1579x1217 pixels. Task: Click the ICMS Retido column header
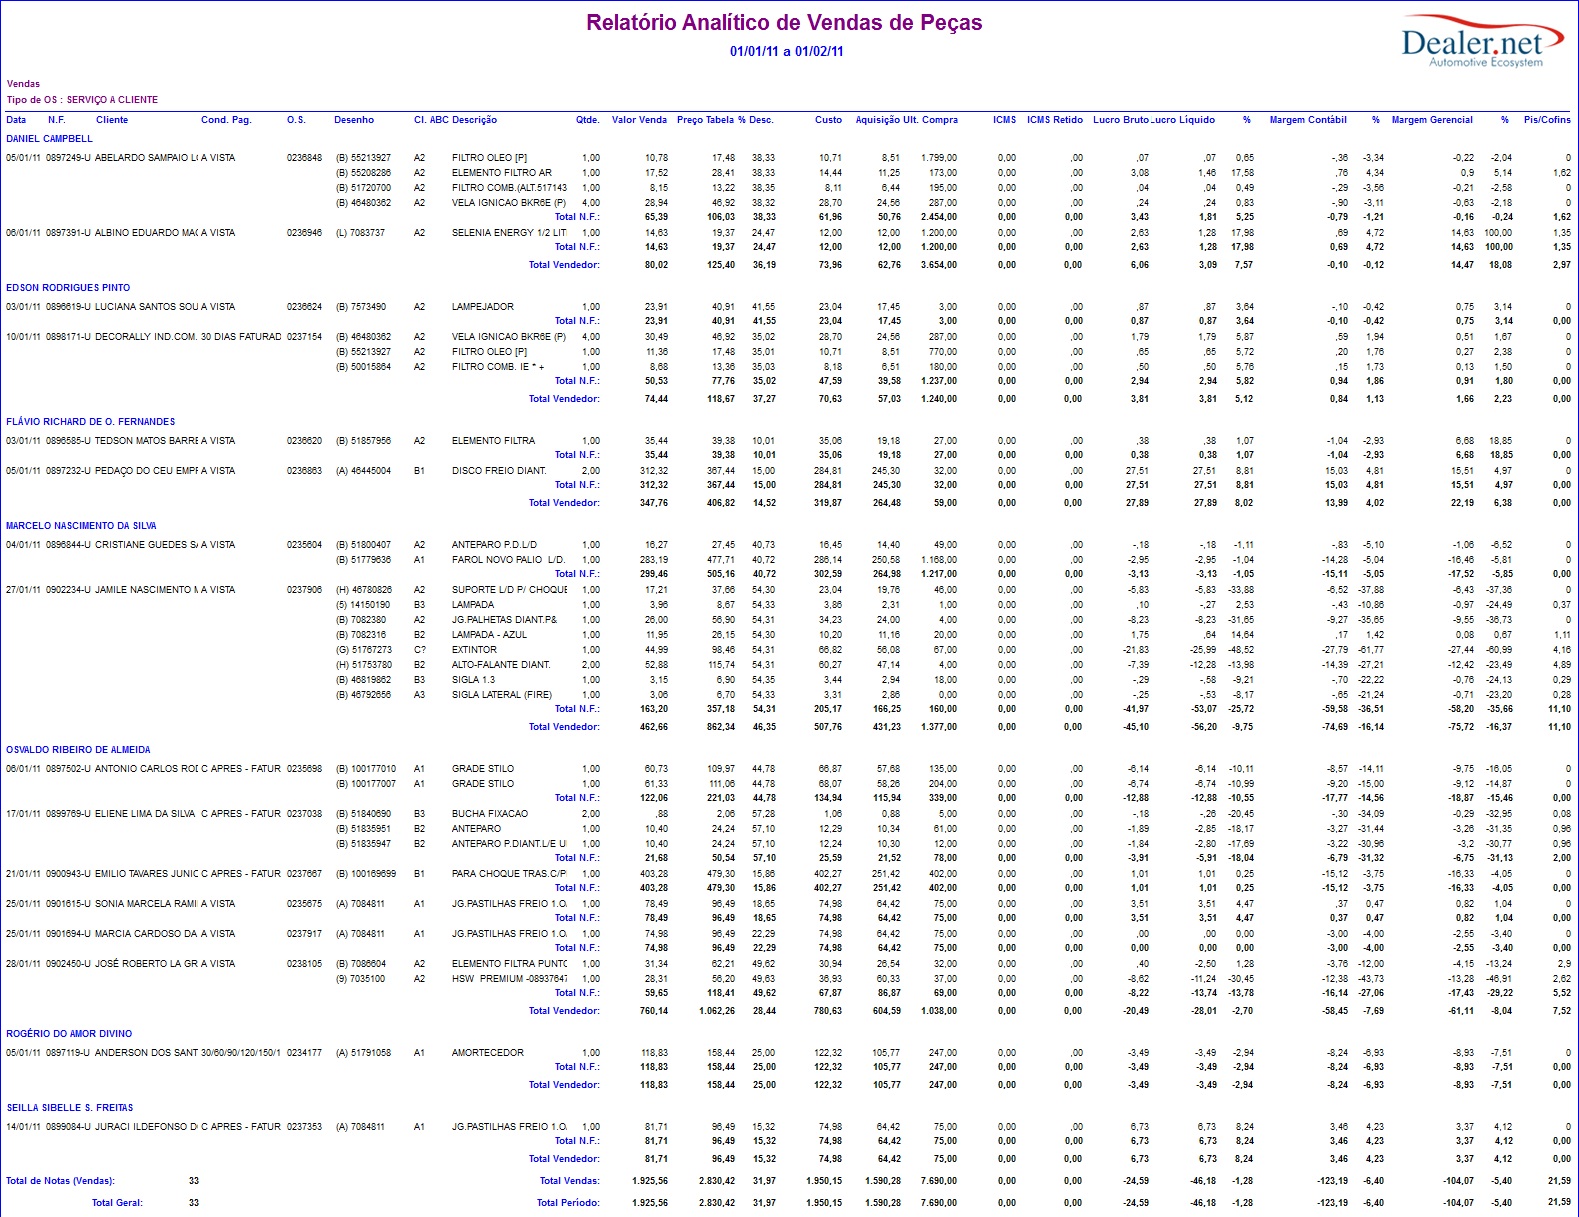tap(1055, 120)
